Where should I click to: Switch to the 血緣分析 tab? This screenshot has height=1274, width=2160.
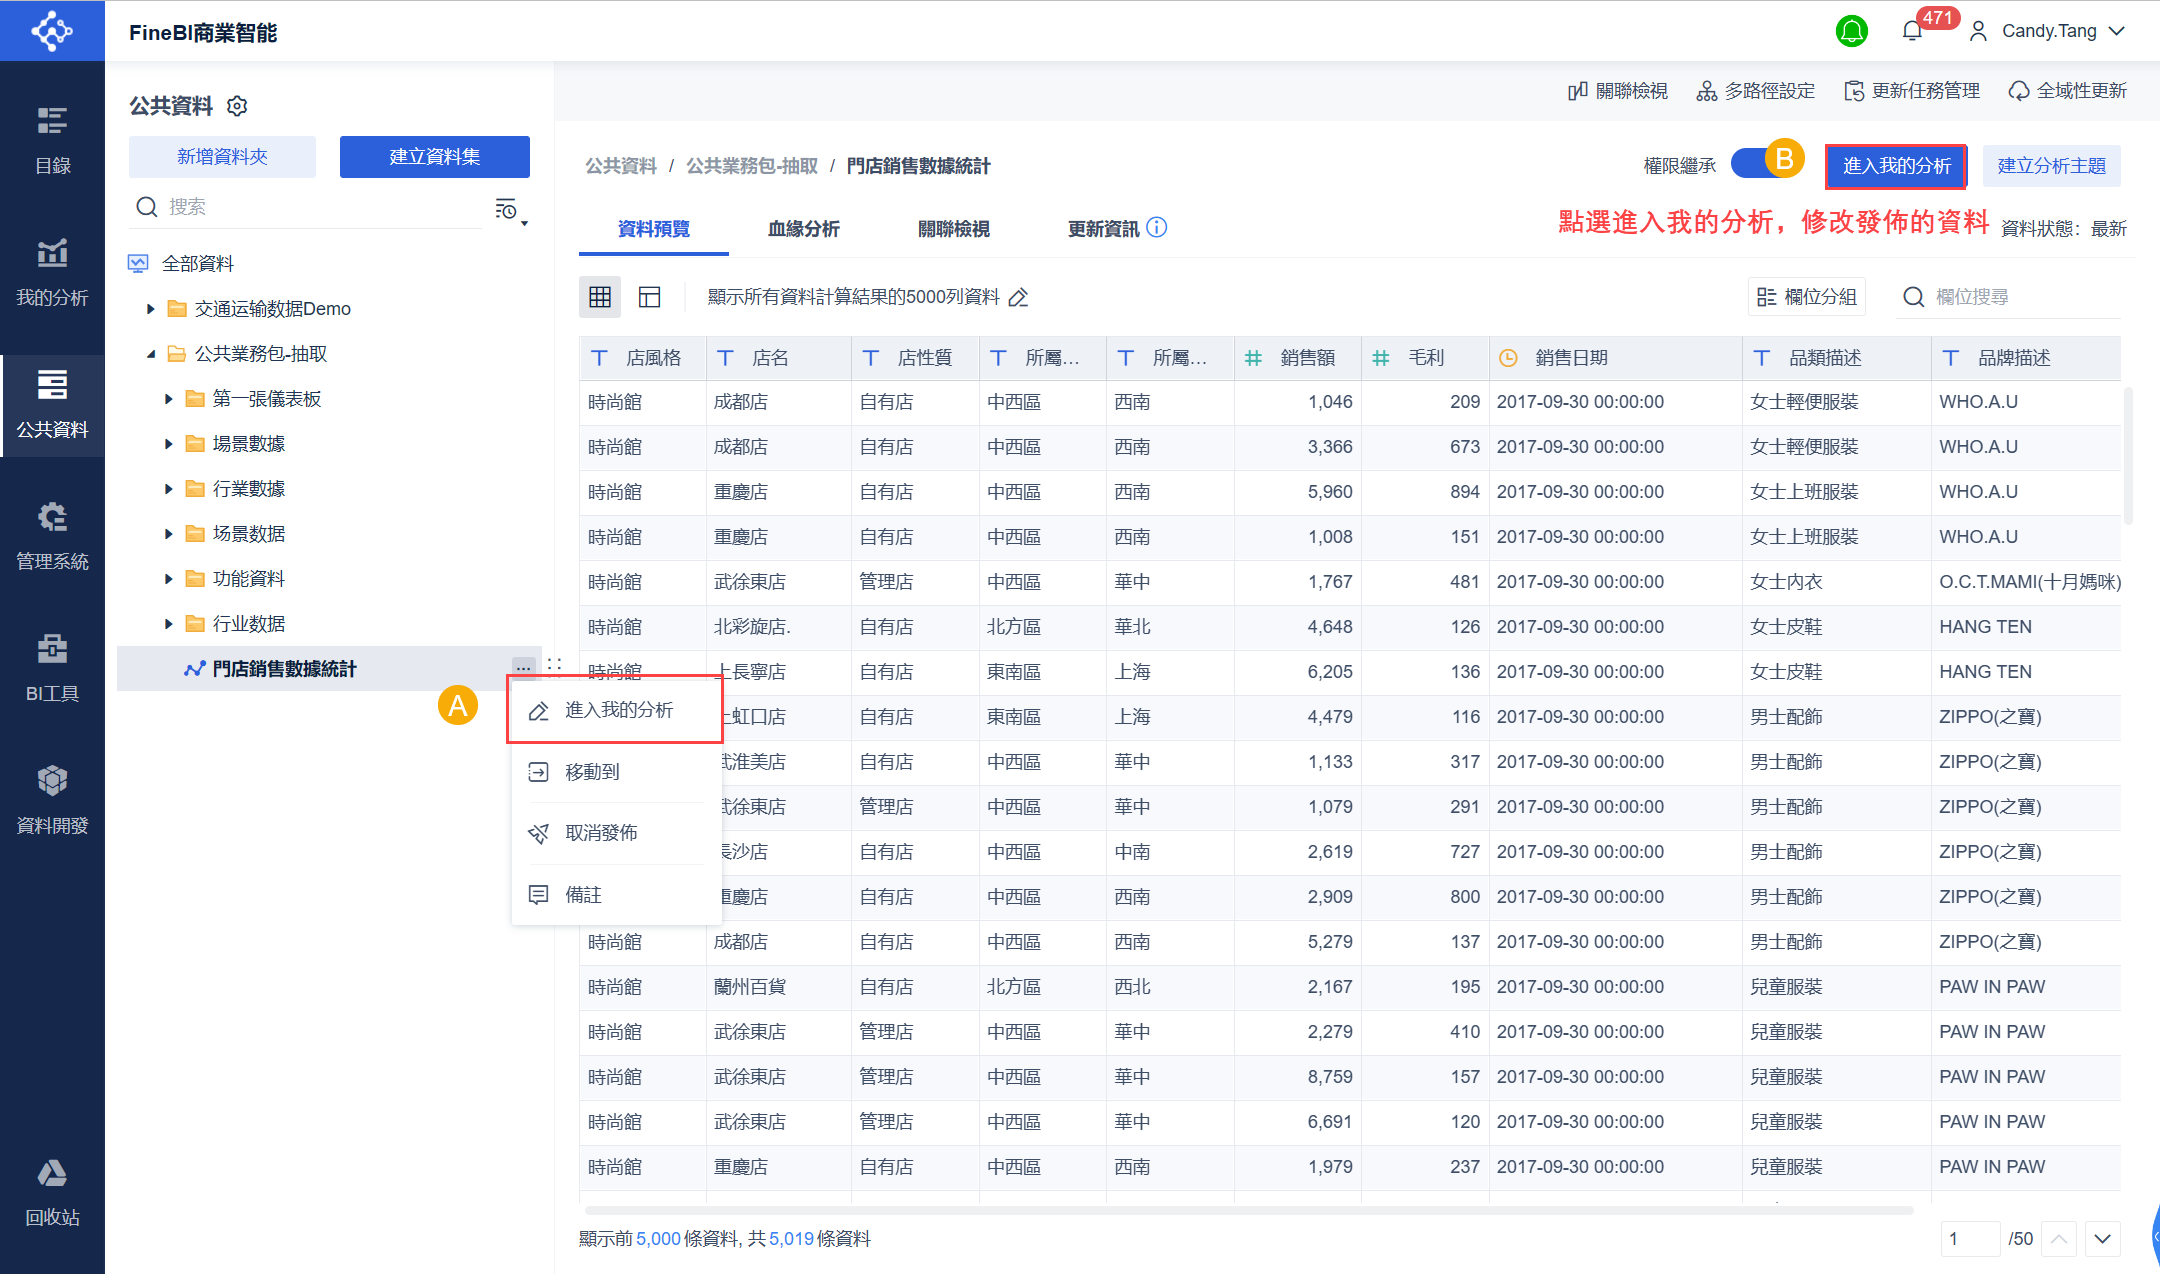(803, 229)
